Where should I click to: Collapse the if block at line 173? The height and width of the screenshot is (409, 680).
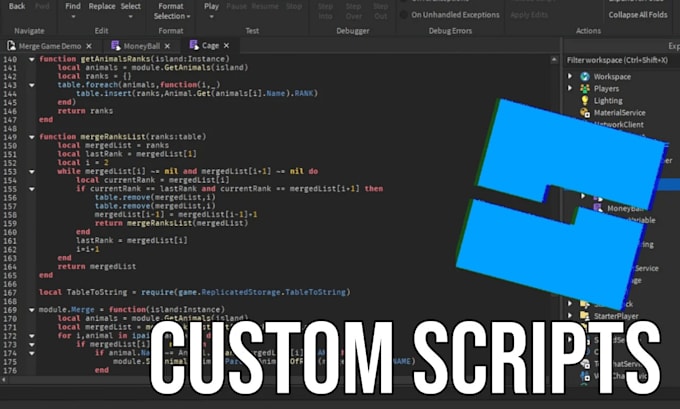pos(32,344)
